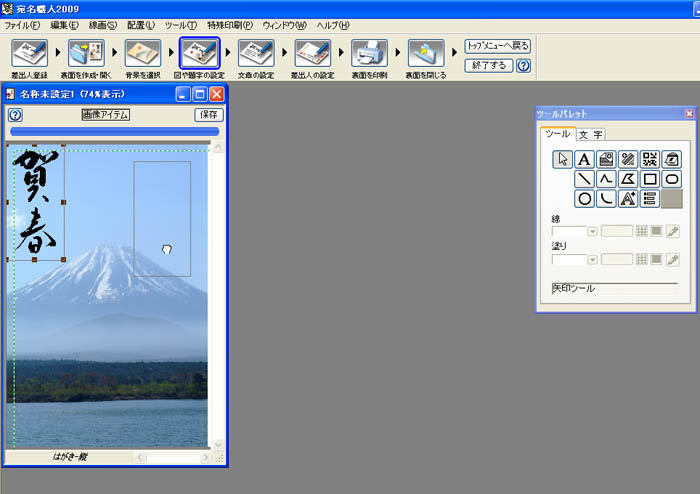Click the 線 color swatch
This screenshot has height=494, width=700.
(x=656, y=232)
